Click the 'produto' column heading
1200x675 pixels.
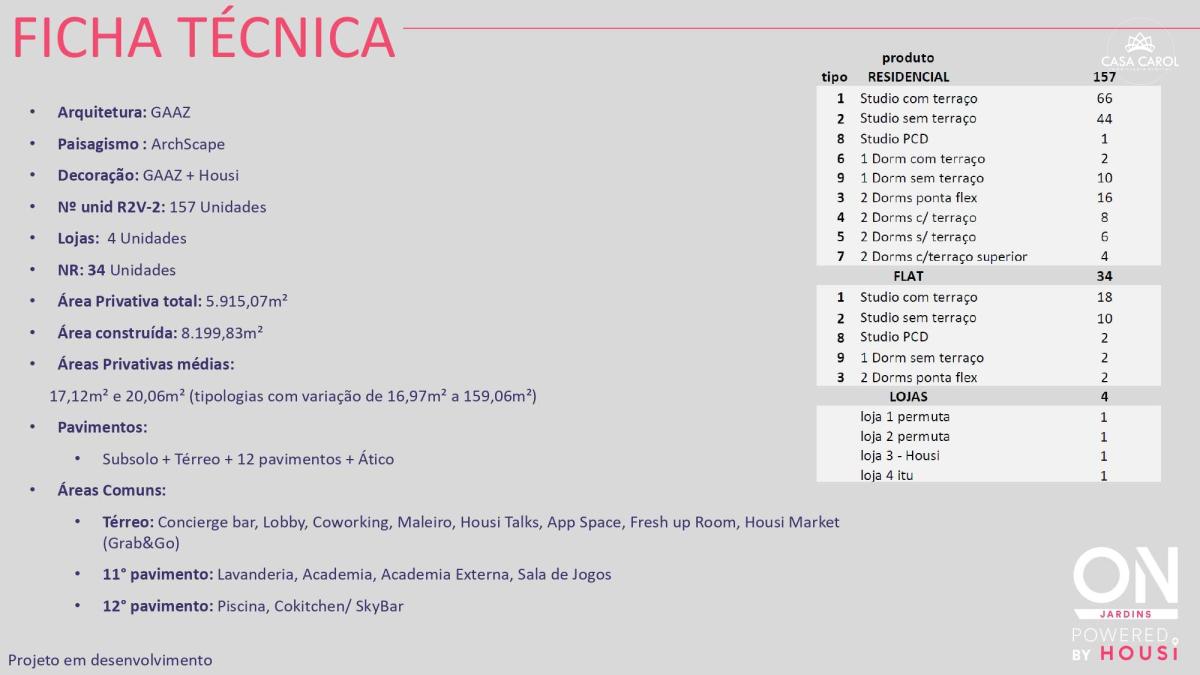click(x=908, y=58)
